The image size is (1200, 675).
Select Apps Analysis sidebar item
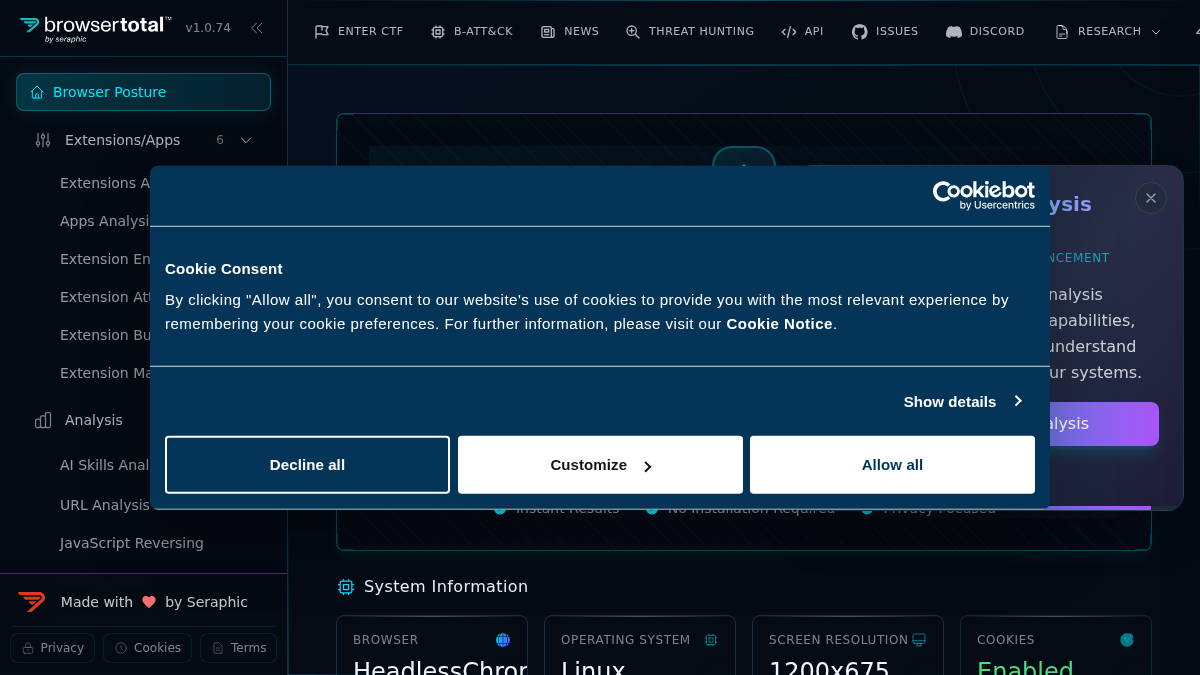click(x=105, y=221)
